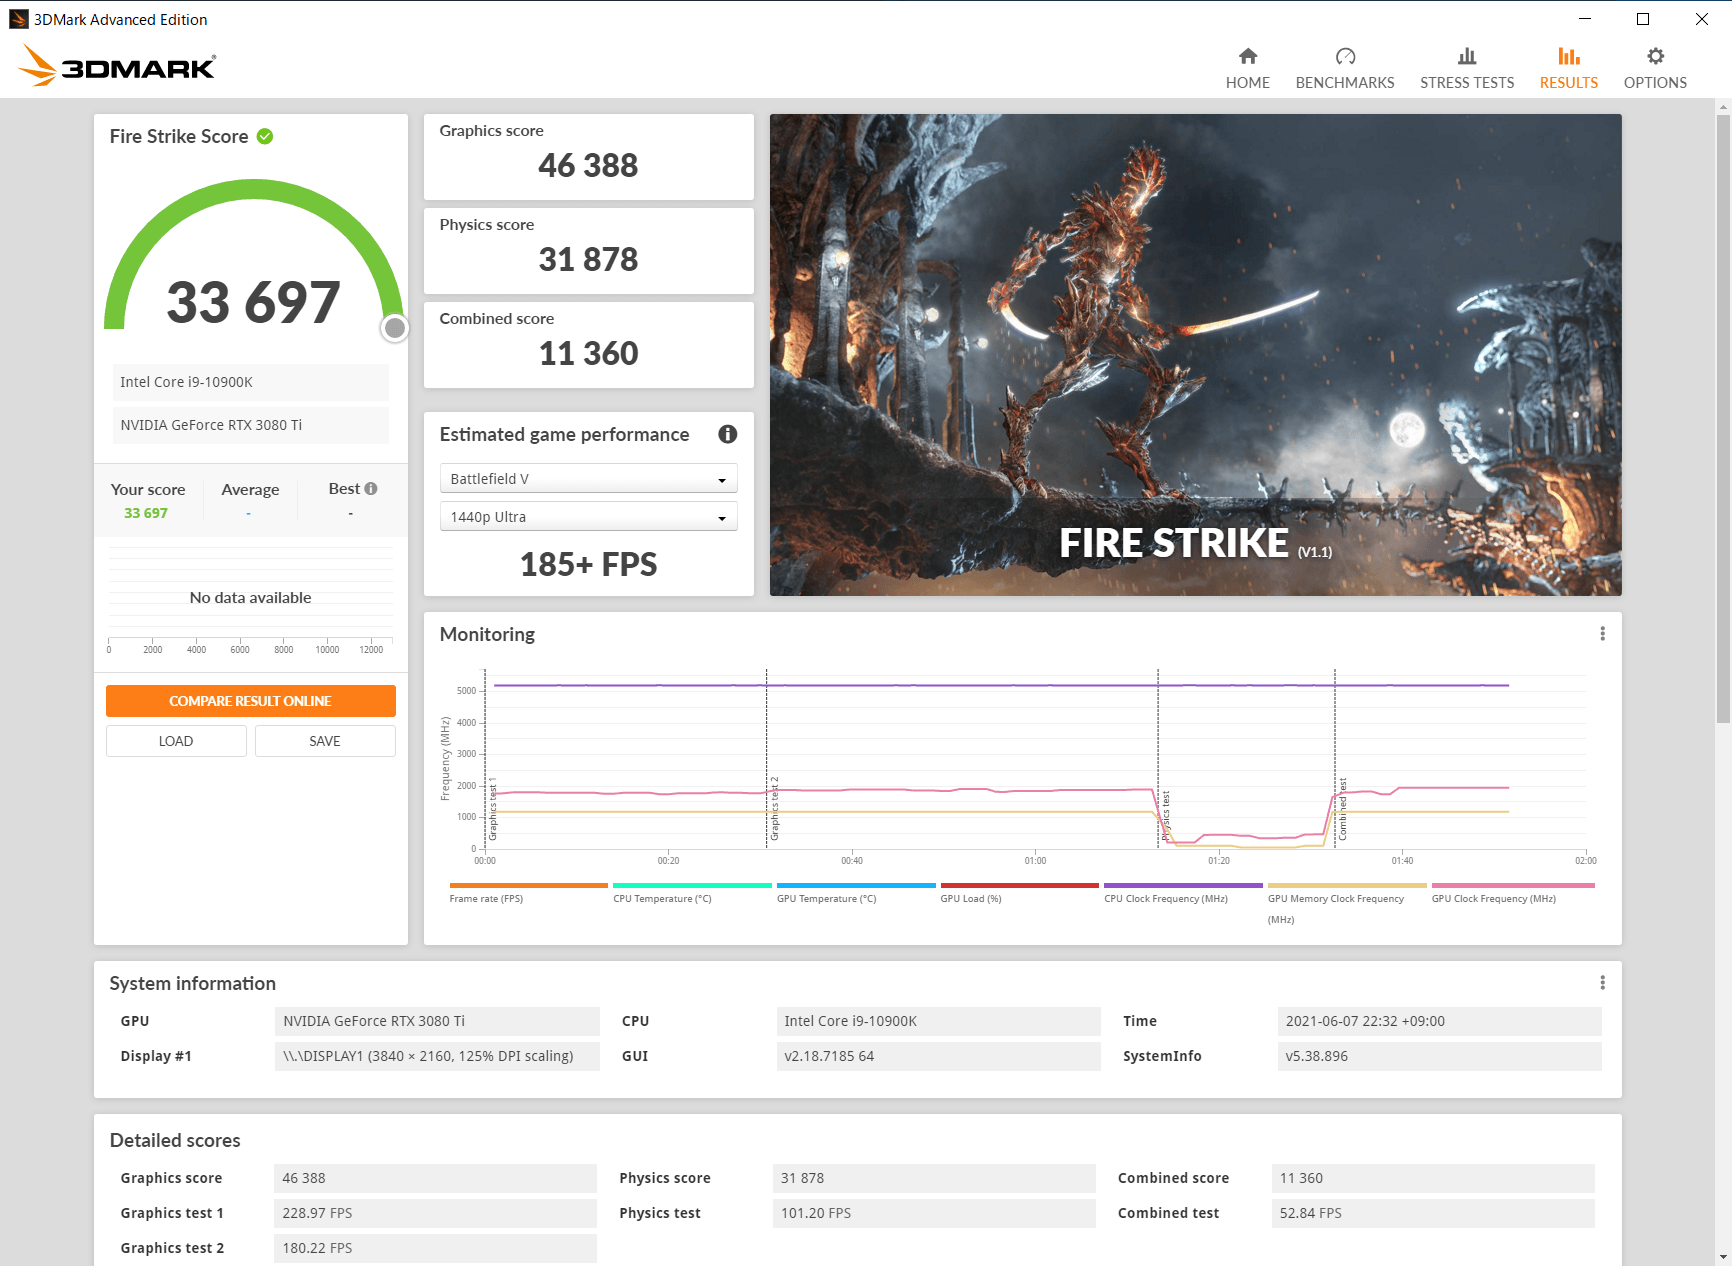Click the vertical scrollbar down arrow

click(x=1722, y=1257)
